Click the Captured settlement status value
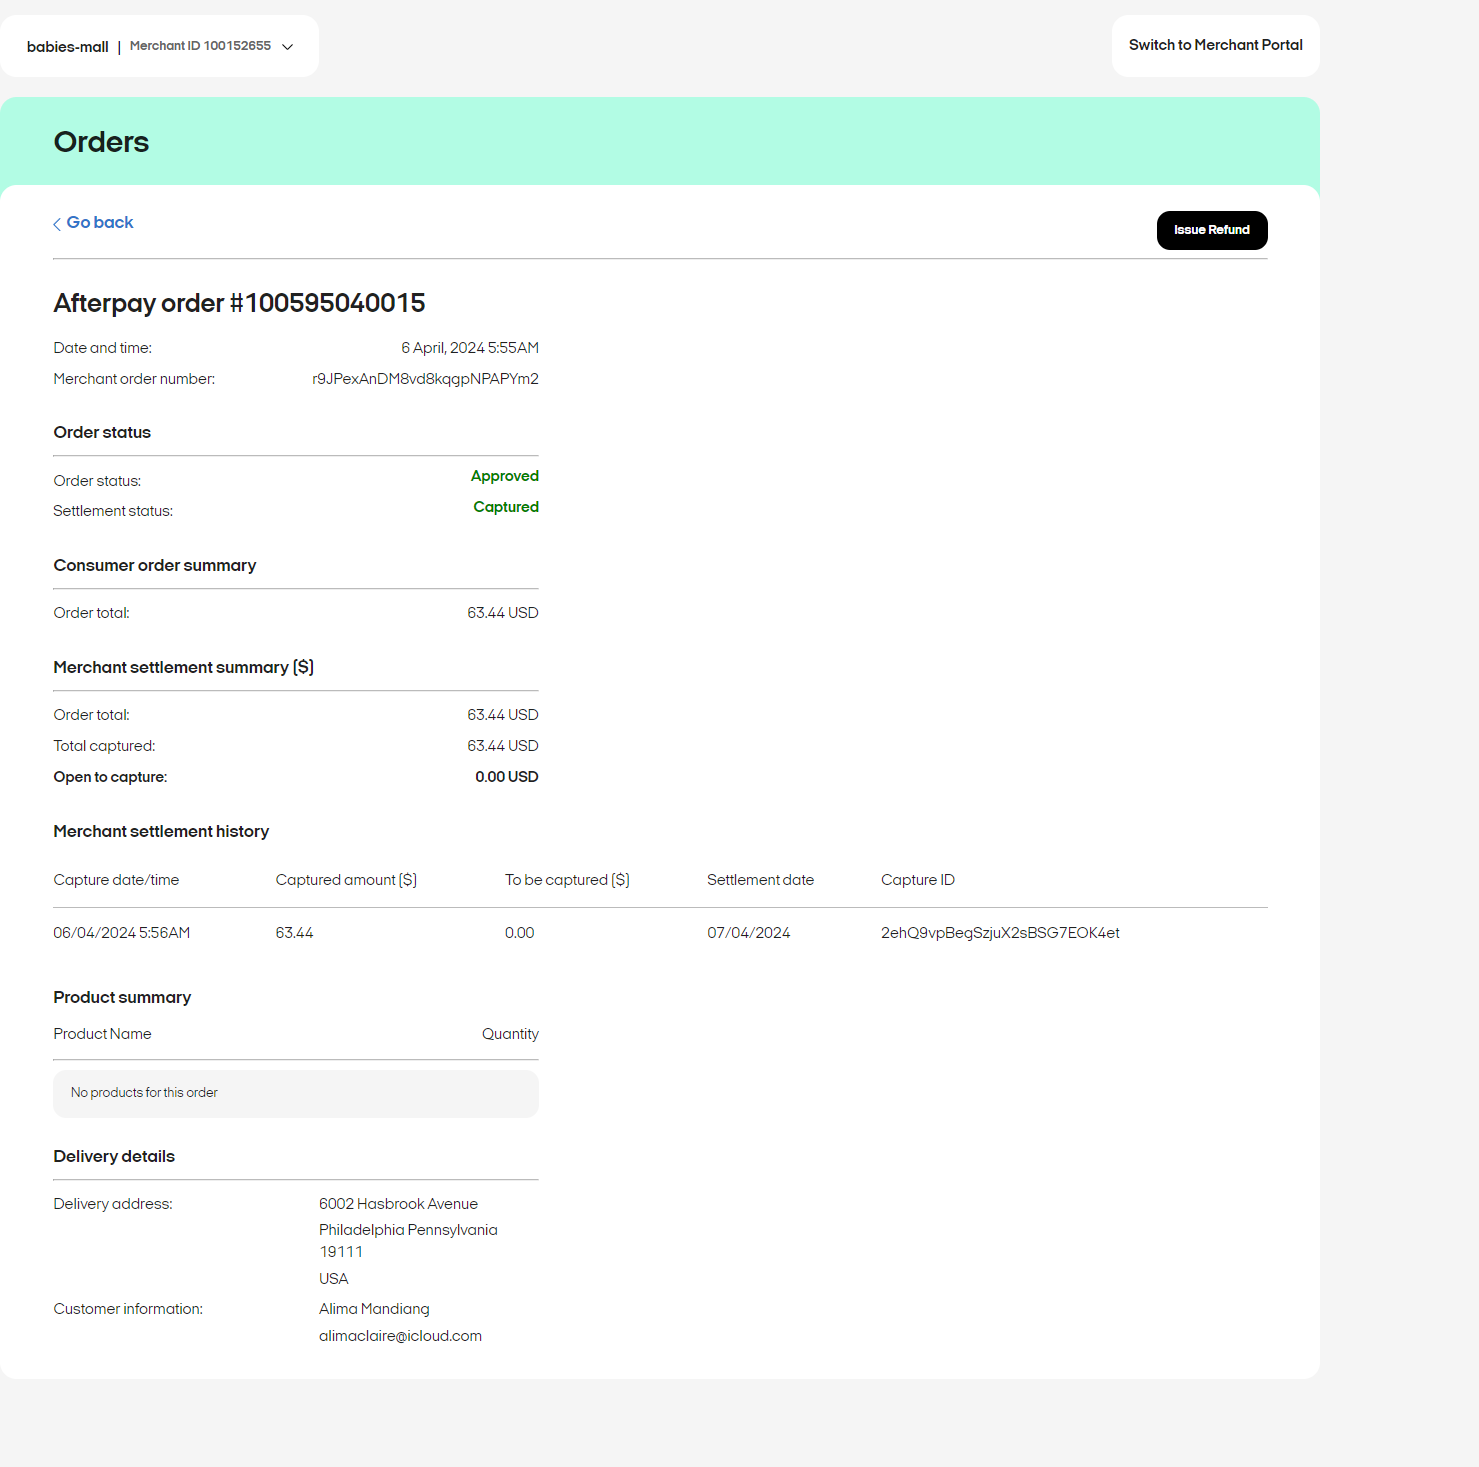This screenshot has width=1479, height=1467. coord(506,507)
